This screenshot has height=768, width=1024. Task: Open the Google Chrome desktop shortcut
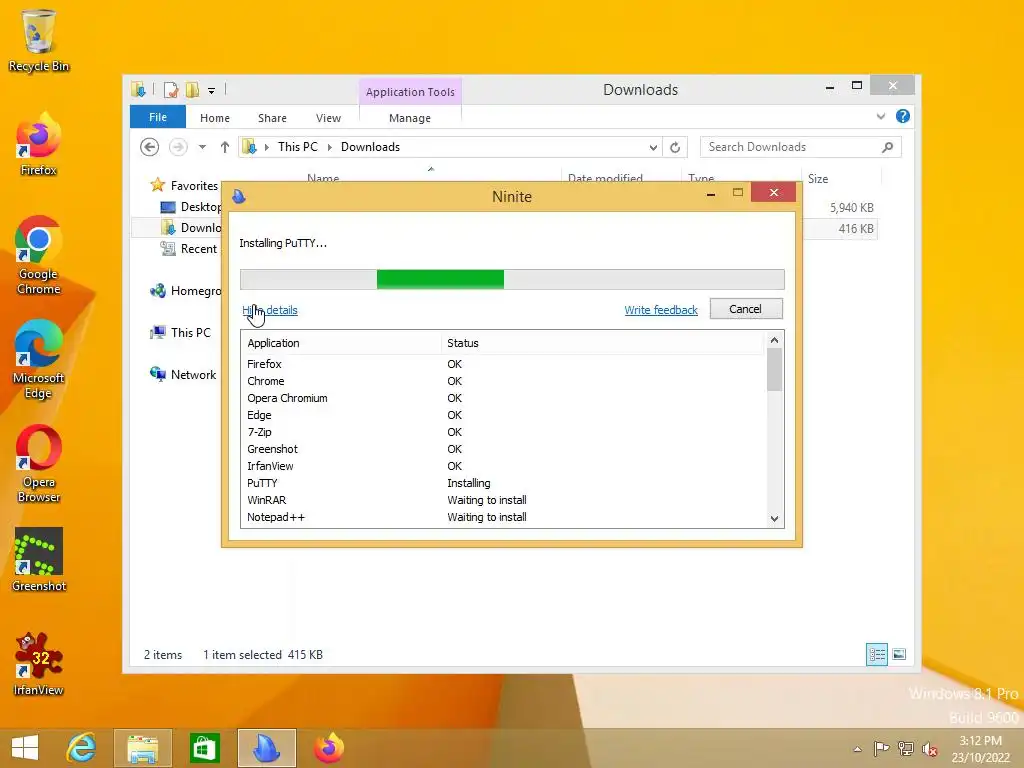(39, 255)
